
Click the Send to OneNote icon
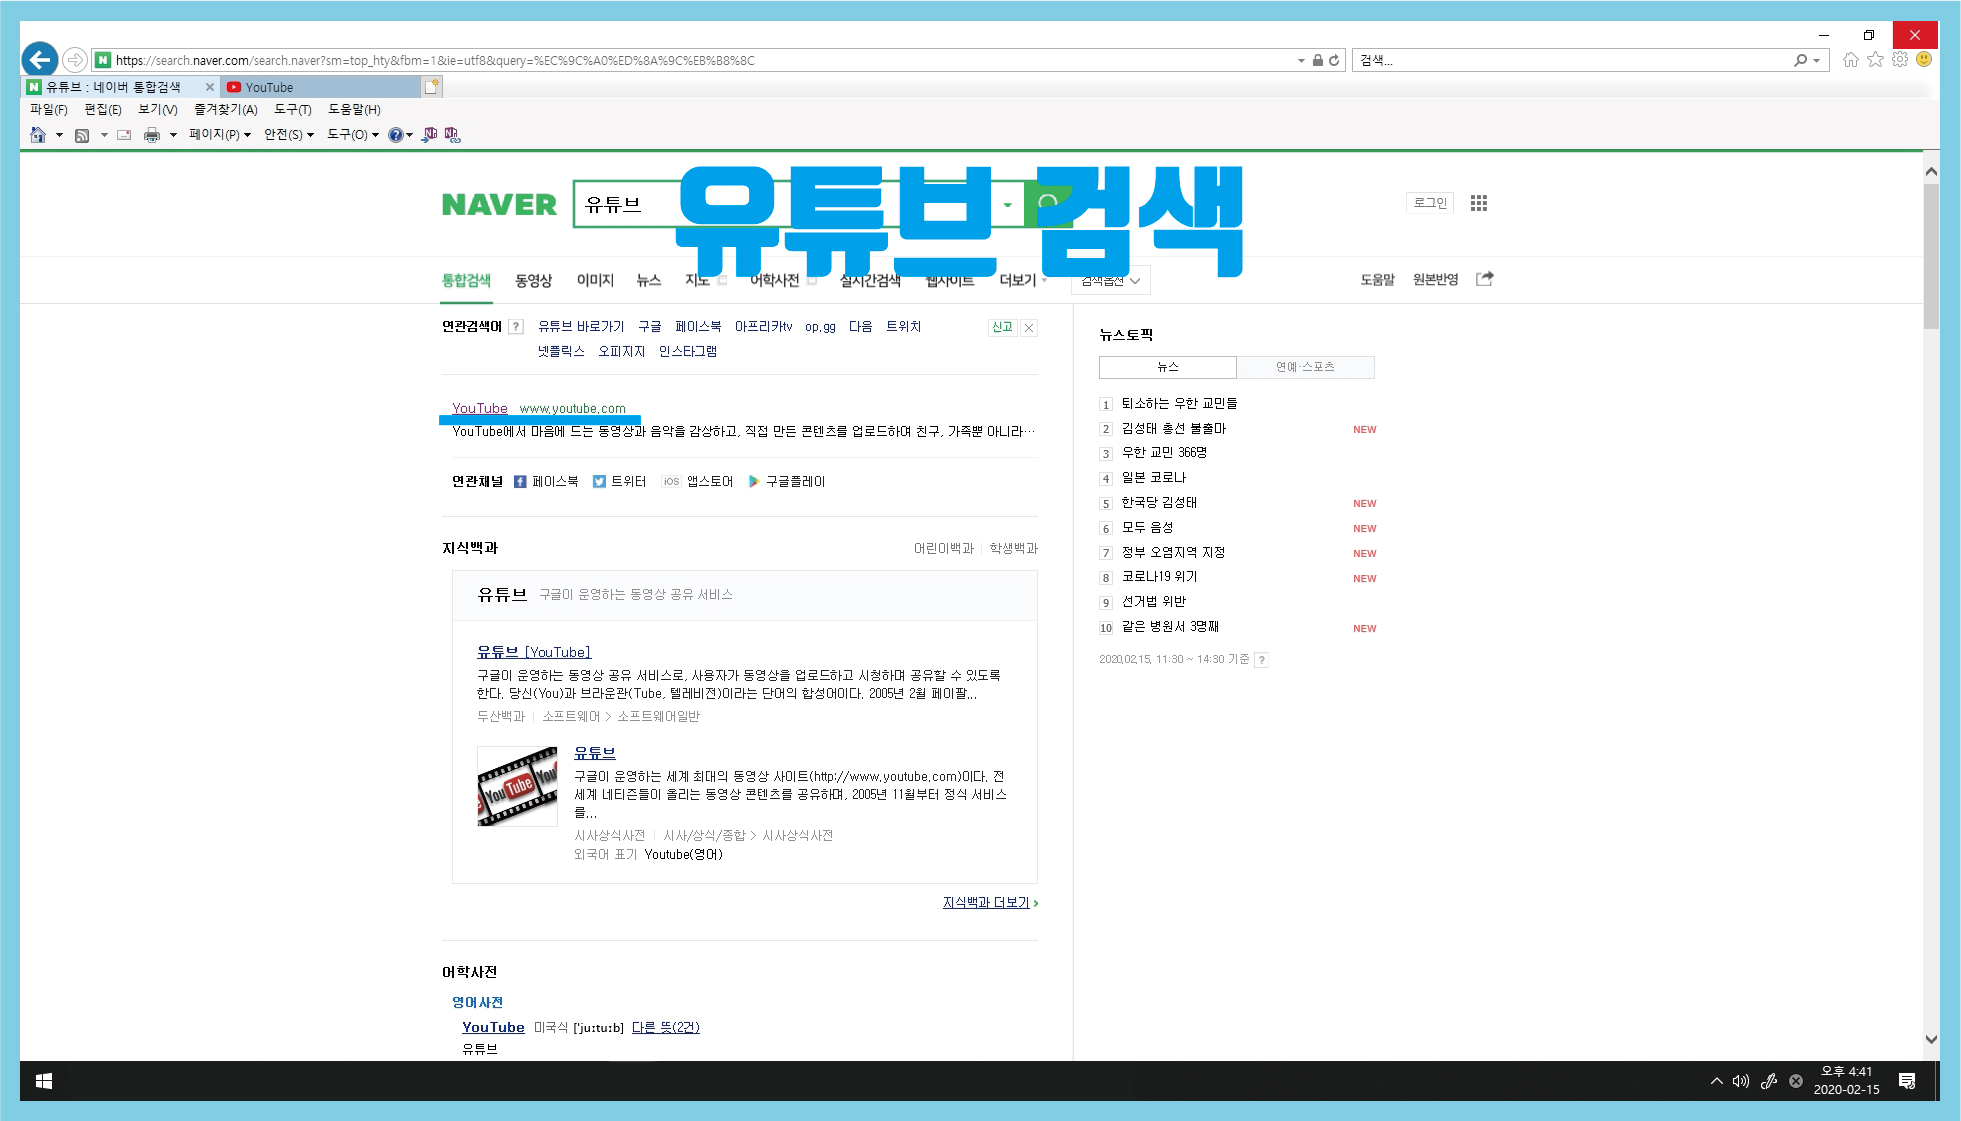[430, 135]
